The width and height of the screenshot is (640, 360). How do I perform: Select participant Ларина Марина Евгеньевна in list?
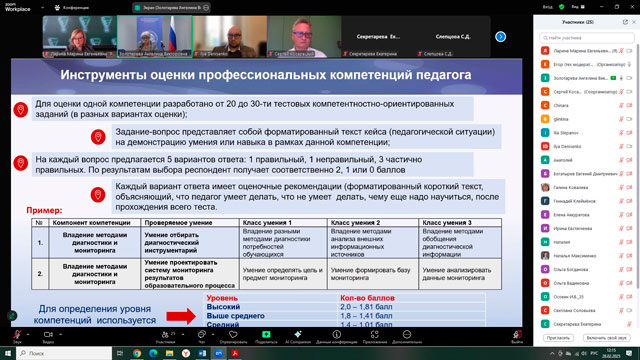587,51
